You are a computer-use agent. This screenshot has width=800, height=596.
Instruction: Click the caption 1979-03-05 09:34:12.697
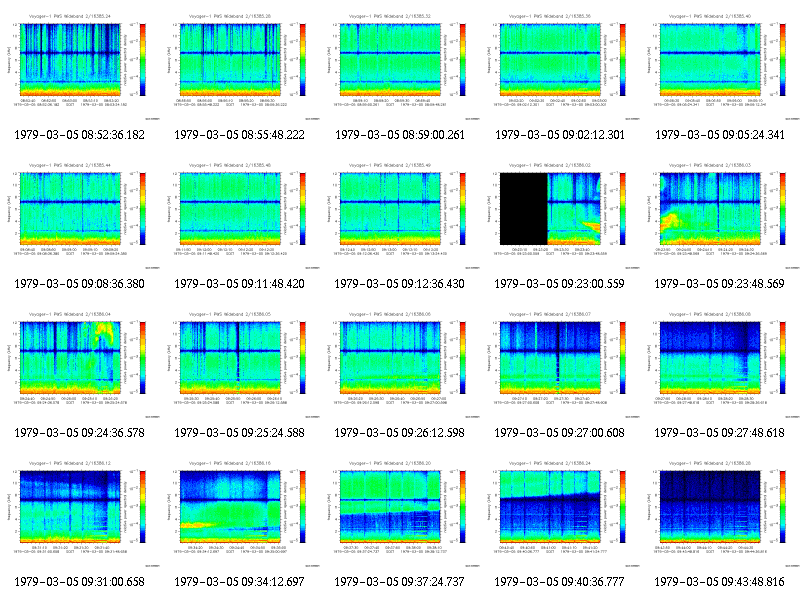click(x=239, y=582)
